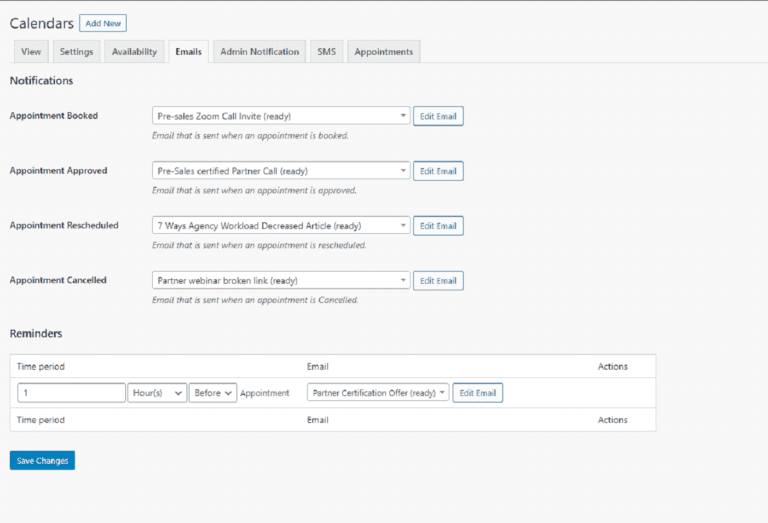This screenshot has height=523, width=768.
Task: Edit the Appointment Rescheduled email
Action: [x=438, y=226]
